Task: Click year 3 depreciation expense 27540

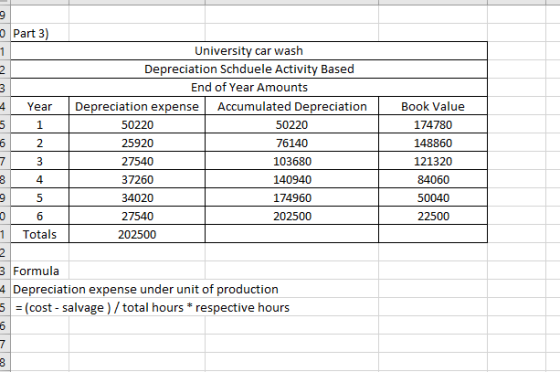Action: [137, 161]
